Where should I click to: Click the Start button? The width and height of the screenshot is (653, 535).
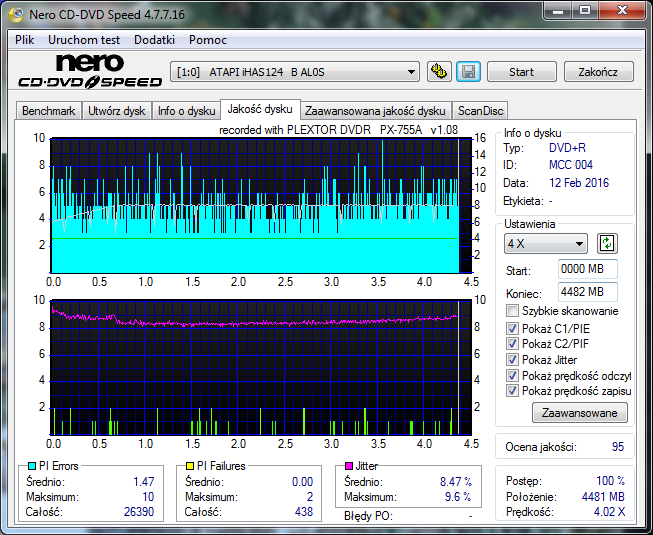pyautogui.click(x=521, y=72)
